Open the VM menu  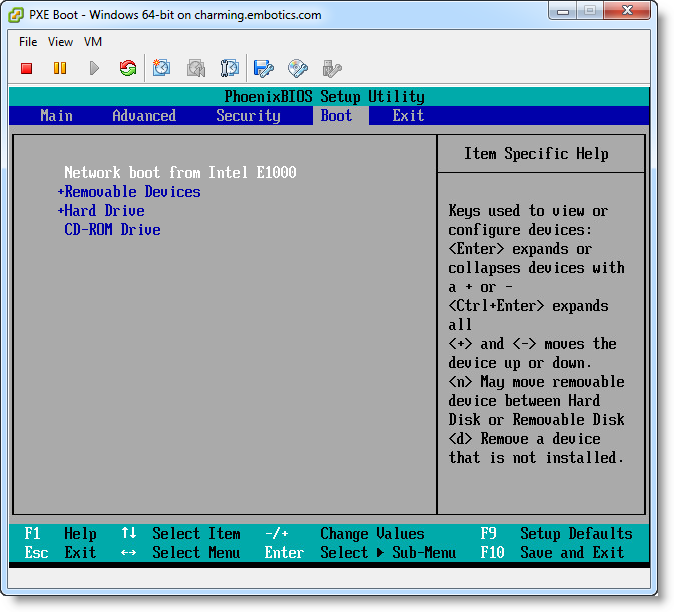point(93,42)
